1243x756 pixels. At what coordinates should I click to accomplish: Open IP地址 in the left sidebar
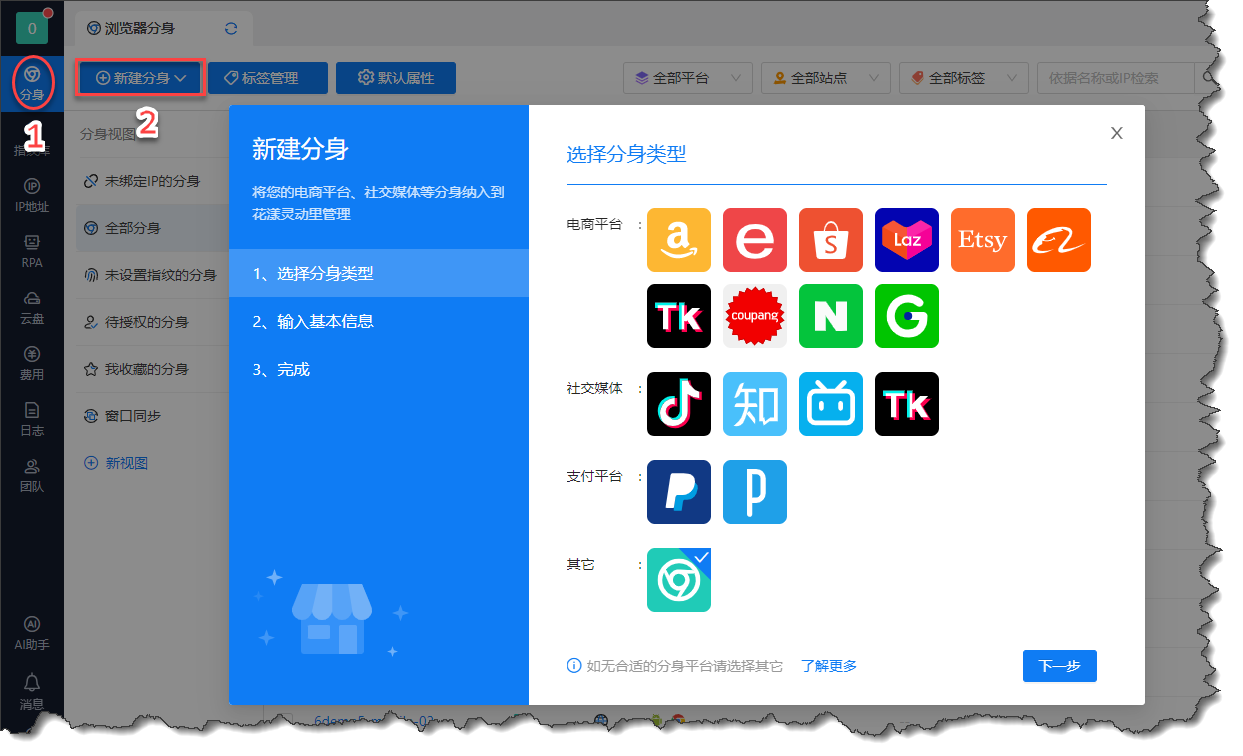pos(32,196)
